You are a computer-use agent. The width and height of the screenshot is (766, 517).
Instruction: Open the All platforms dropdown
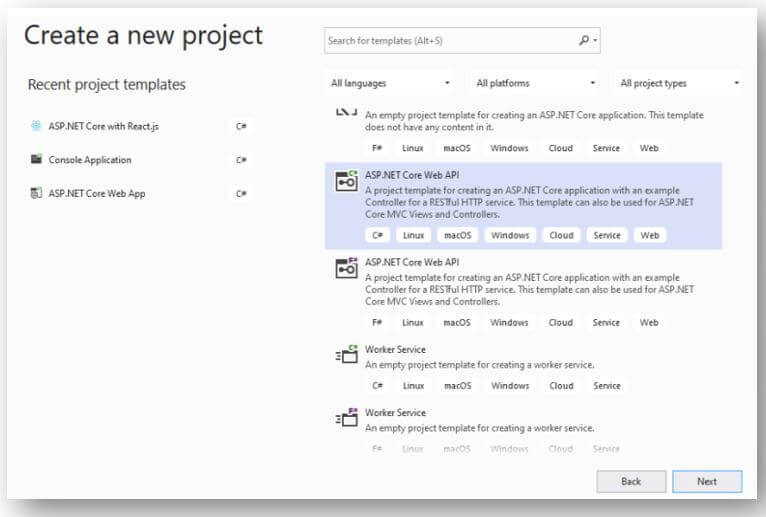coord(535,83)
